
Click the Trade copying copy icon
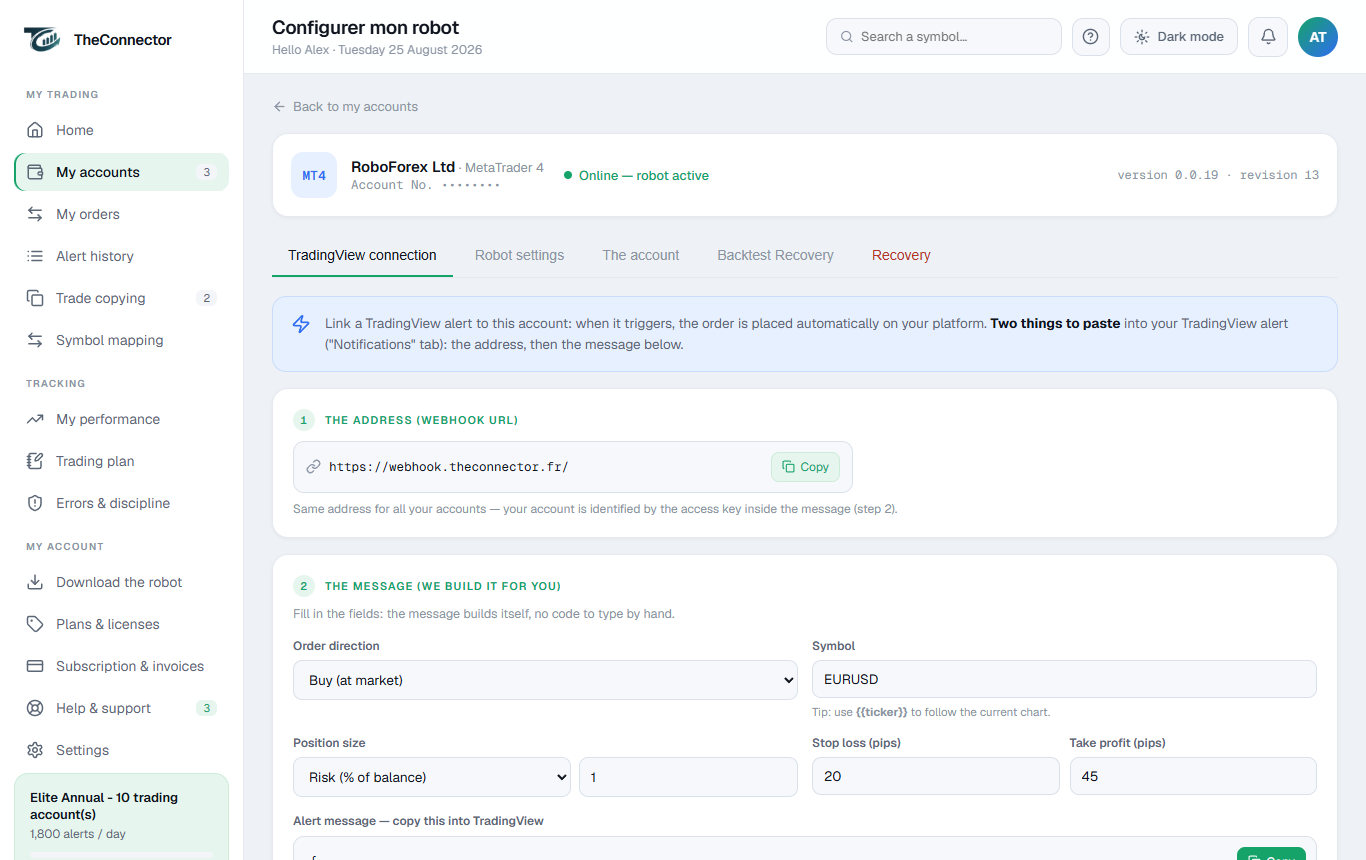[x=35, y=298]
